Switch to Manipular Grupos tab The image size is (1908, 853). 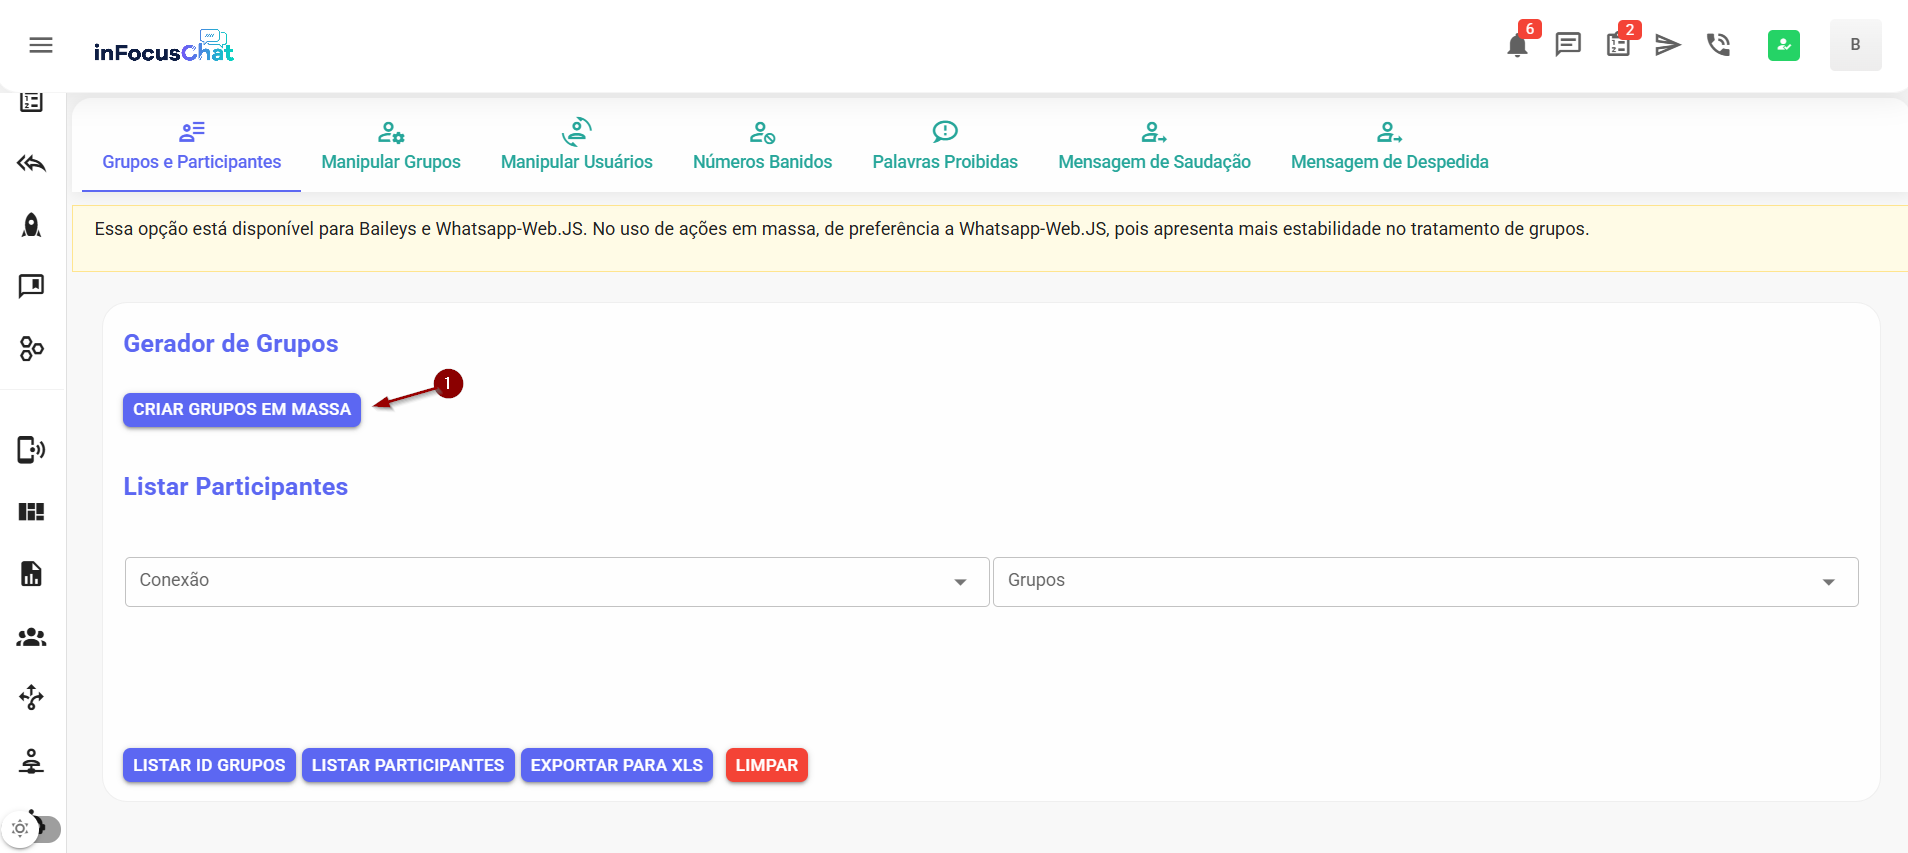click(x=391, y=147)
